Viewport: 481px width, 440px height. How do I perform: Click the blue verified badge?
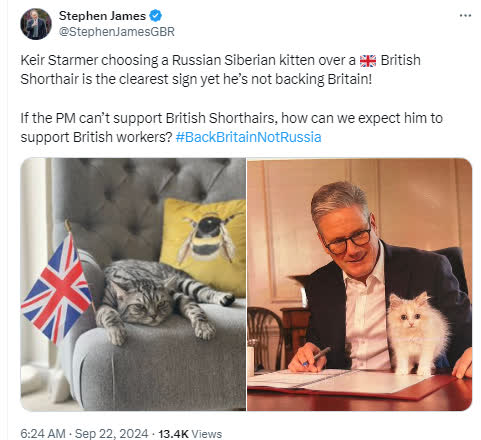(155, 16)
